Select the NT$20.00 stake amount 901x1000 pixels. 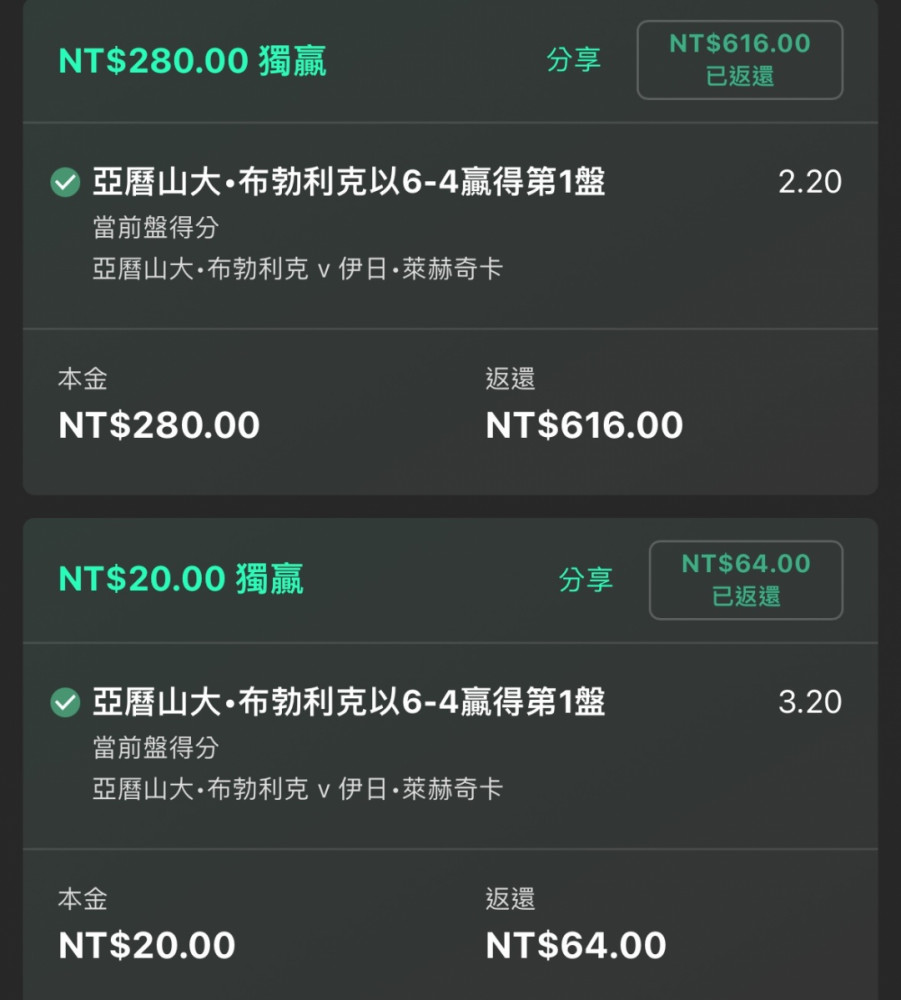coord(147,945)
